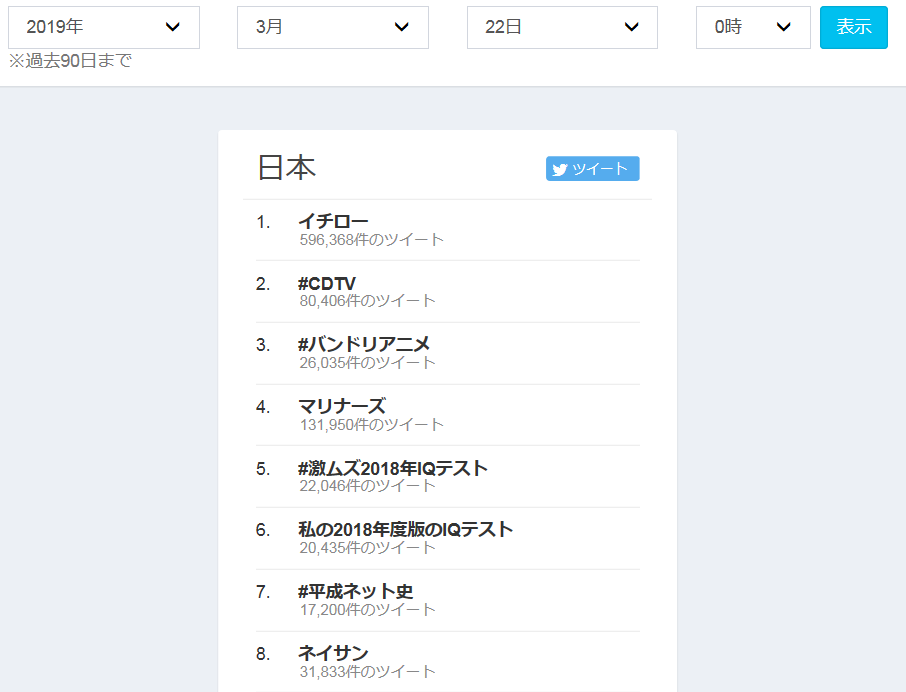Viewport: 906px width, 692px height.
Task: Open the #CDTV hashtag trend
Action: (326, 283)
